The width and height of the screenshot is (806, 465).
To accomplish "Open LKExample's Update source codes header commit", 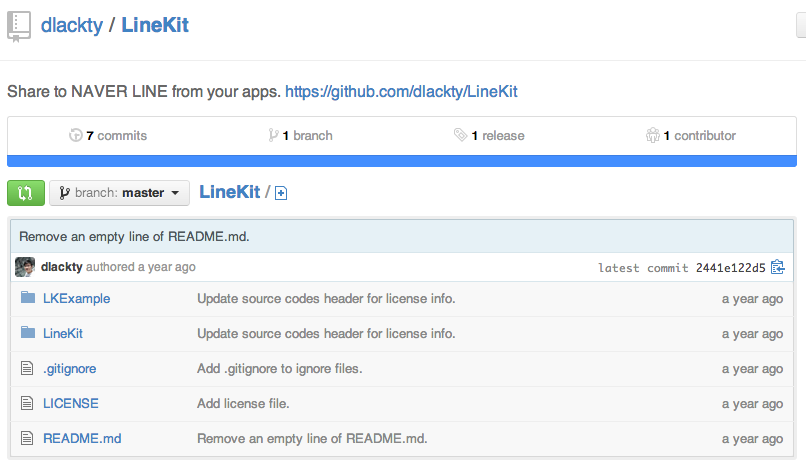I will [x=326, y=299].
